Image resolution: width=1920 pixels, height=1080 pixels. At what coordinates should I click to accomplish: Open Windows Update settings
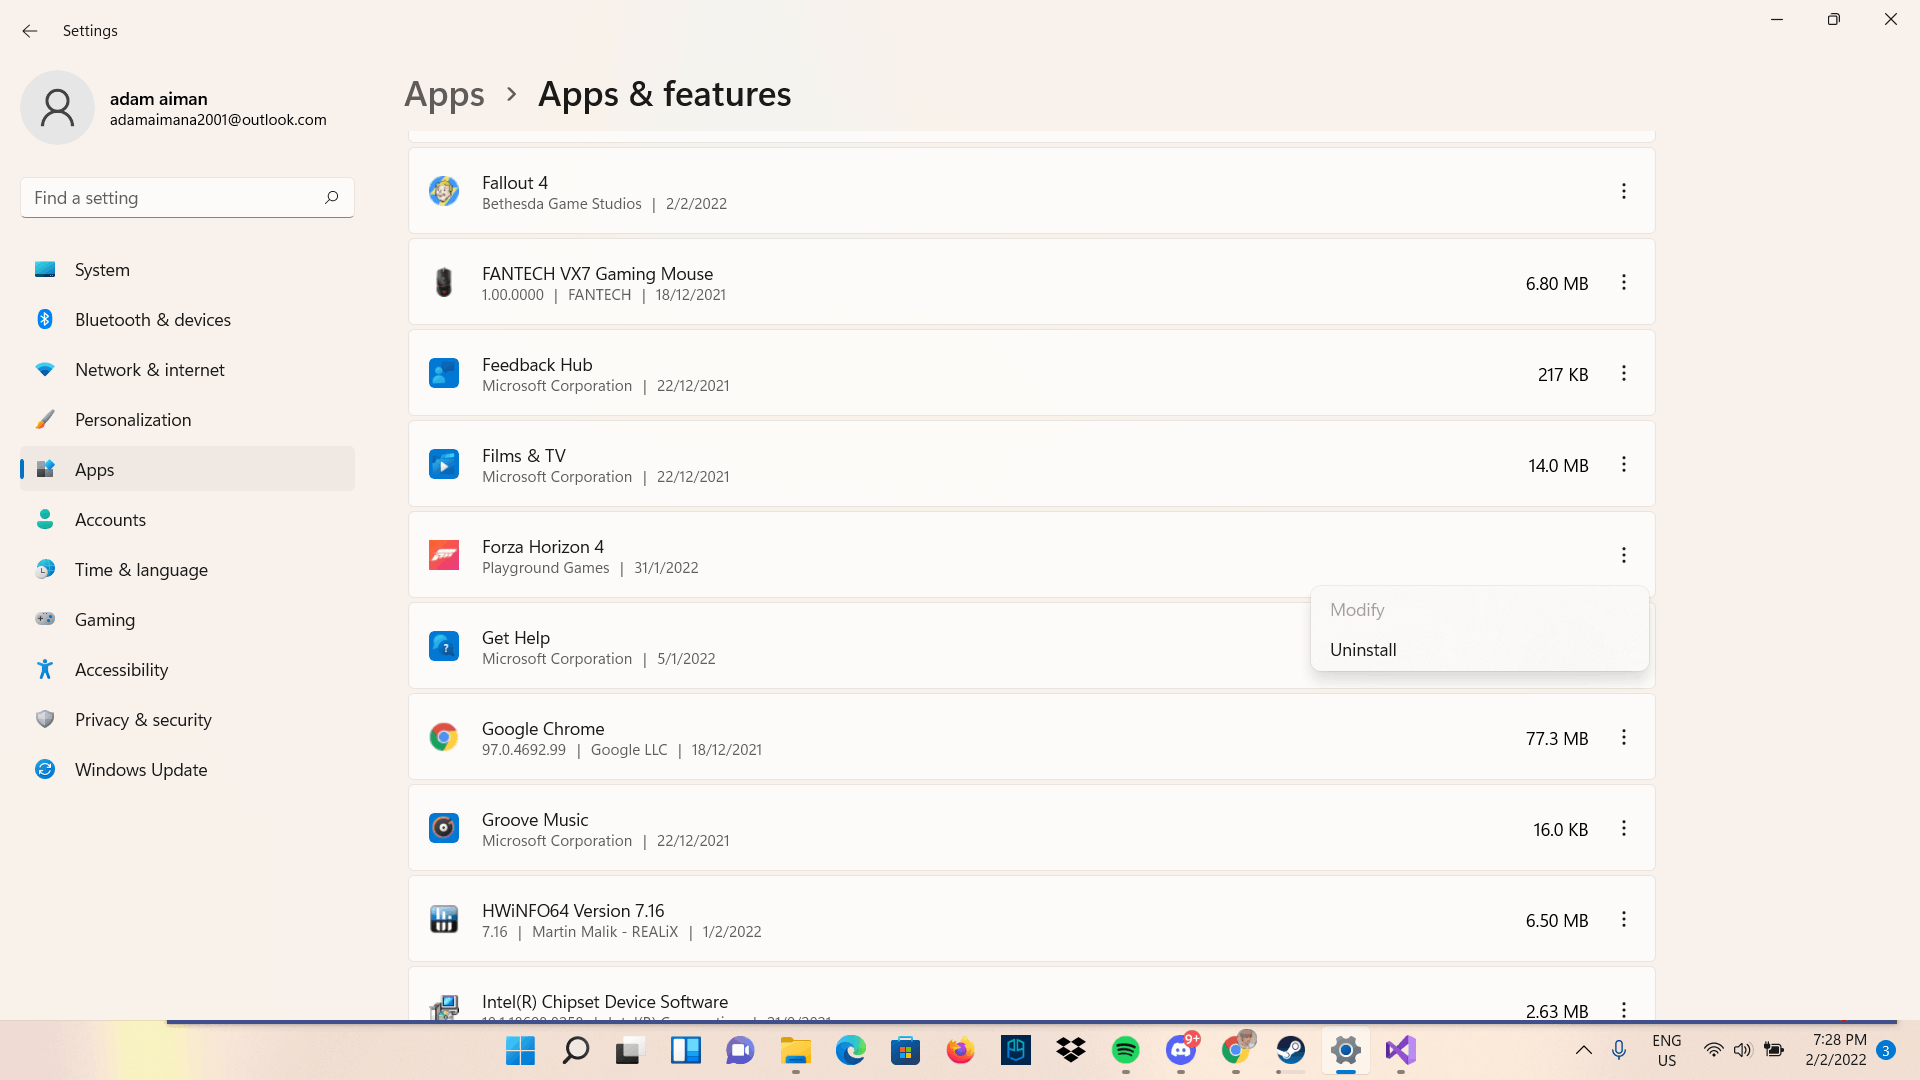pyautogui.click(x=187, y=770)
